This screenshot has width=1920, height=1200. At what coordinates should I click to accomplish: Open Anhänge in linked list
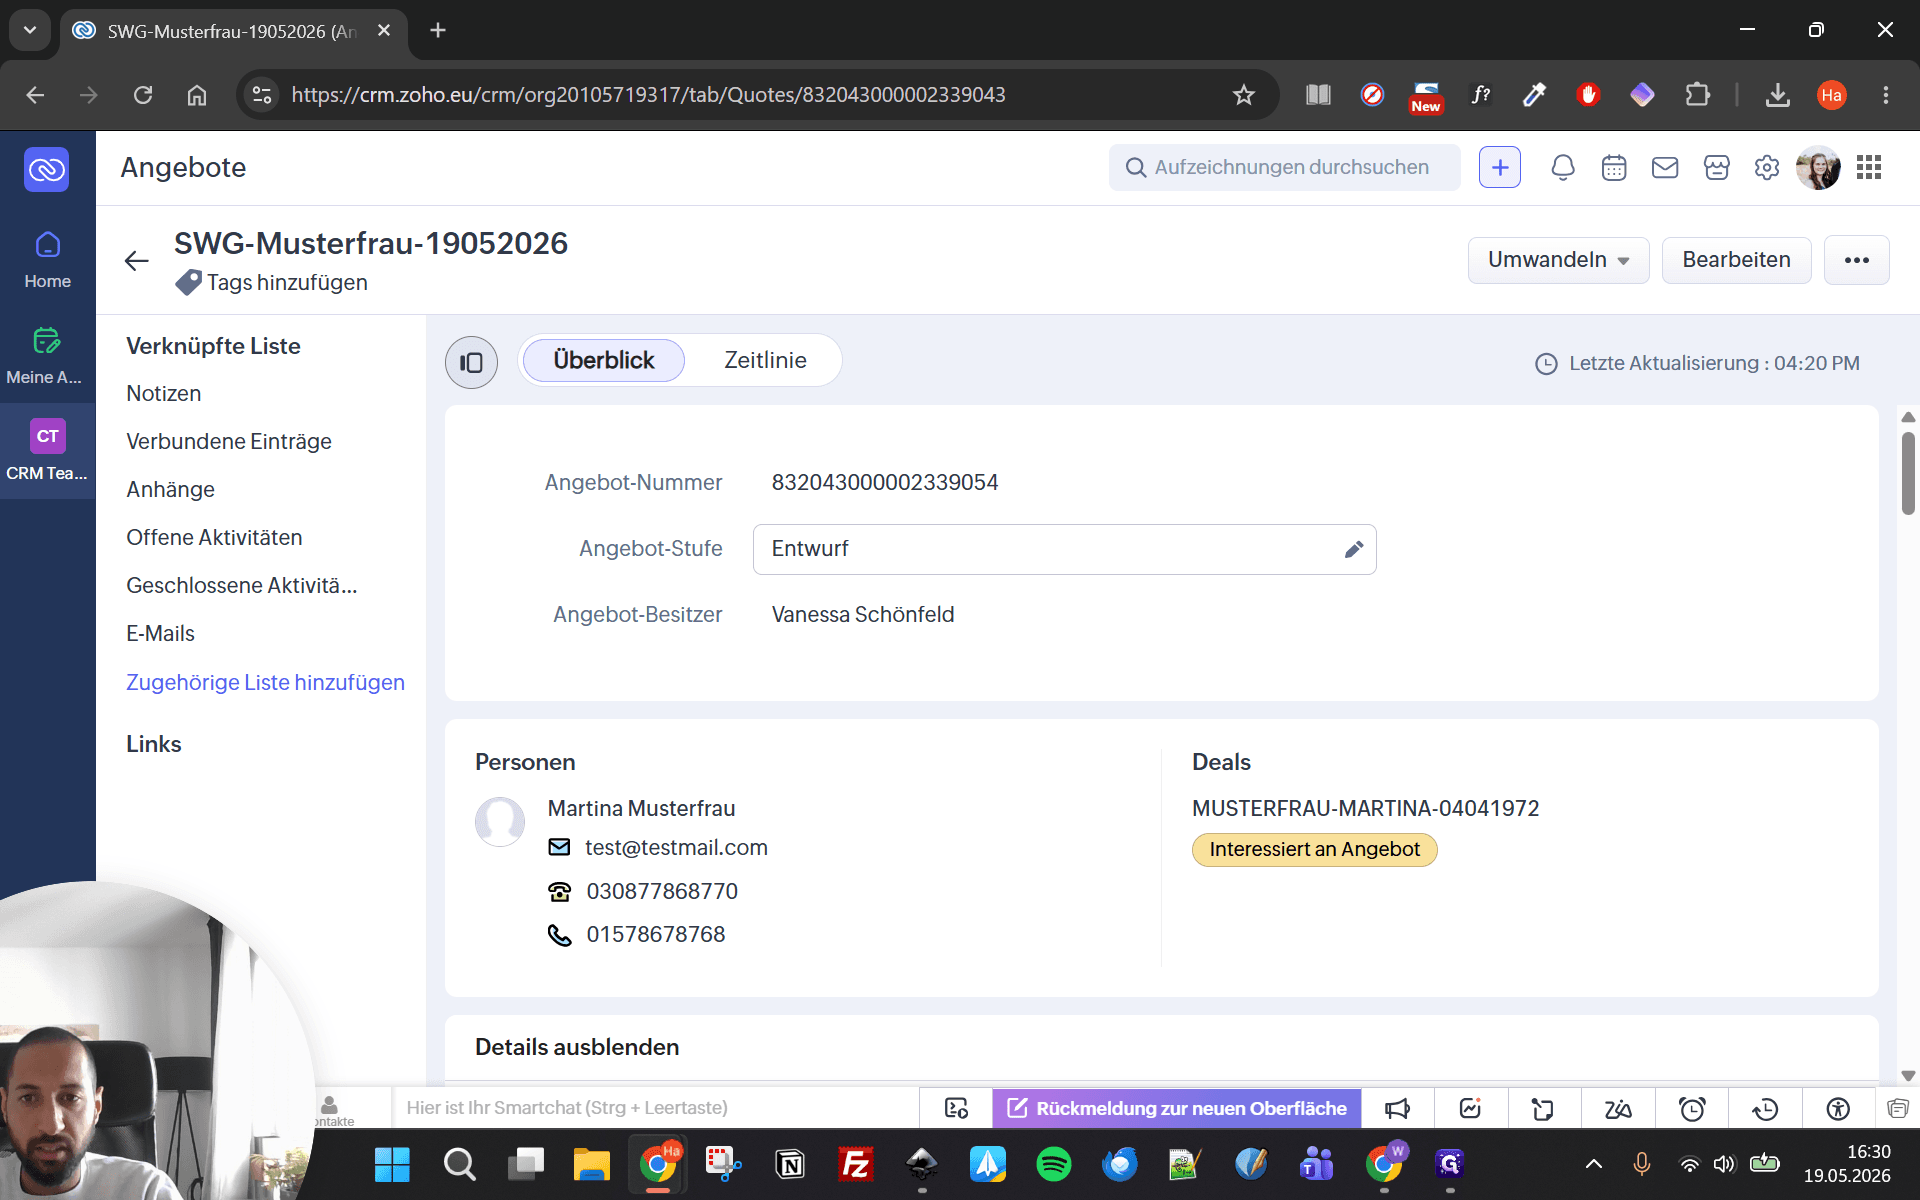pos(170,490)
